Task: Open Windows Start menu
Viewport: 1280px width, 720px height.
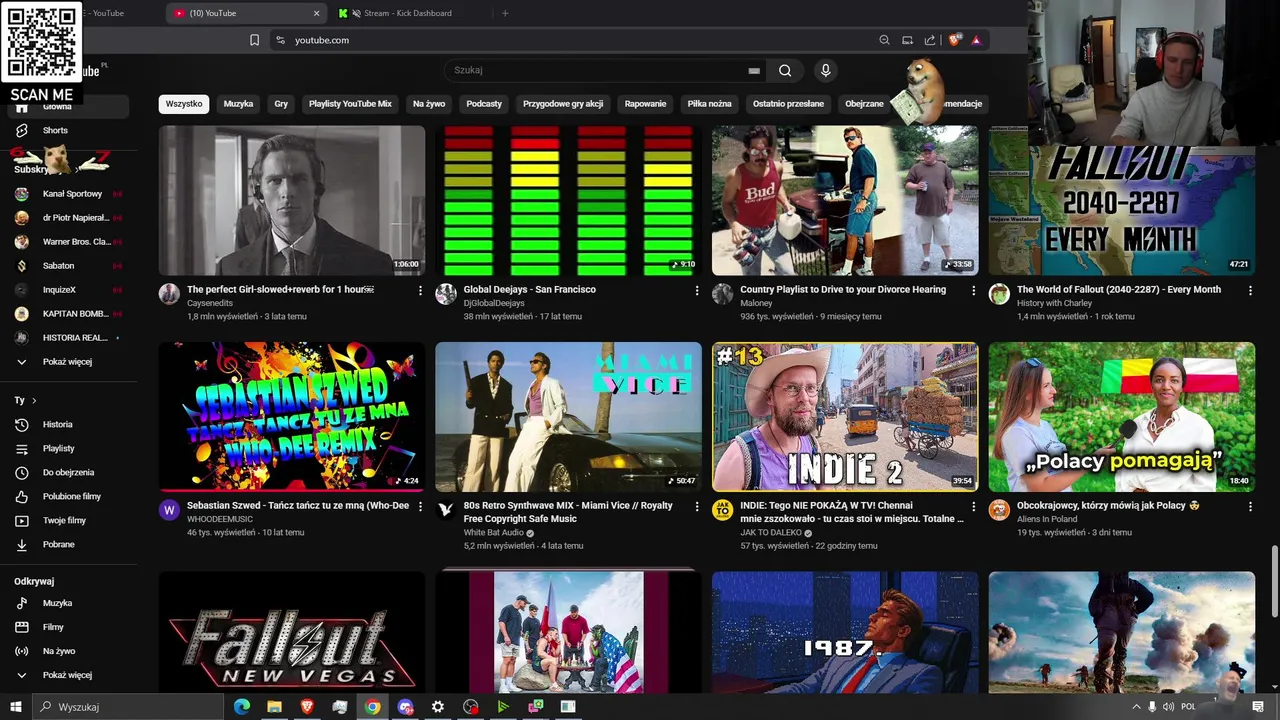Action: (15, 707)
